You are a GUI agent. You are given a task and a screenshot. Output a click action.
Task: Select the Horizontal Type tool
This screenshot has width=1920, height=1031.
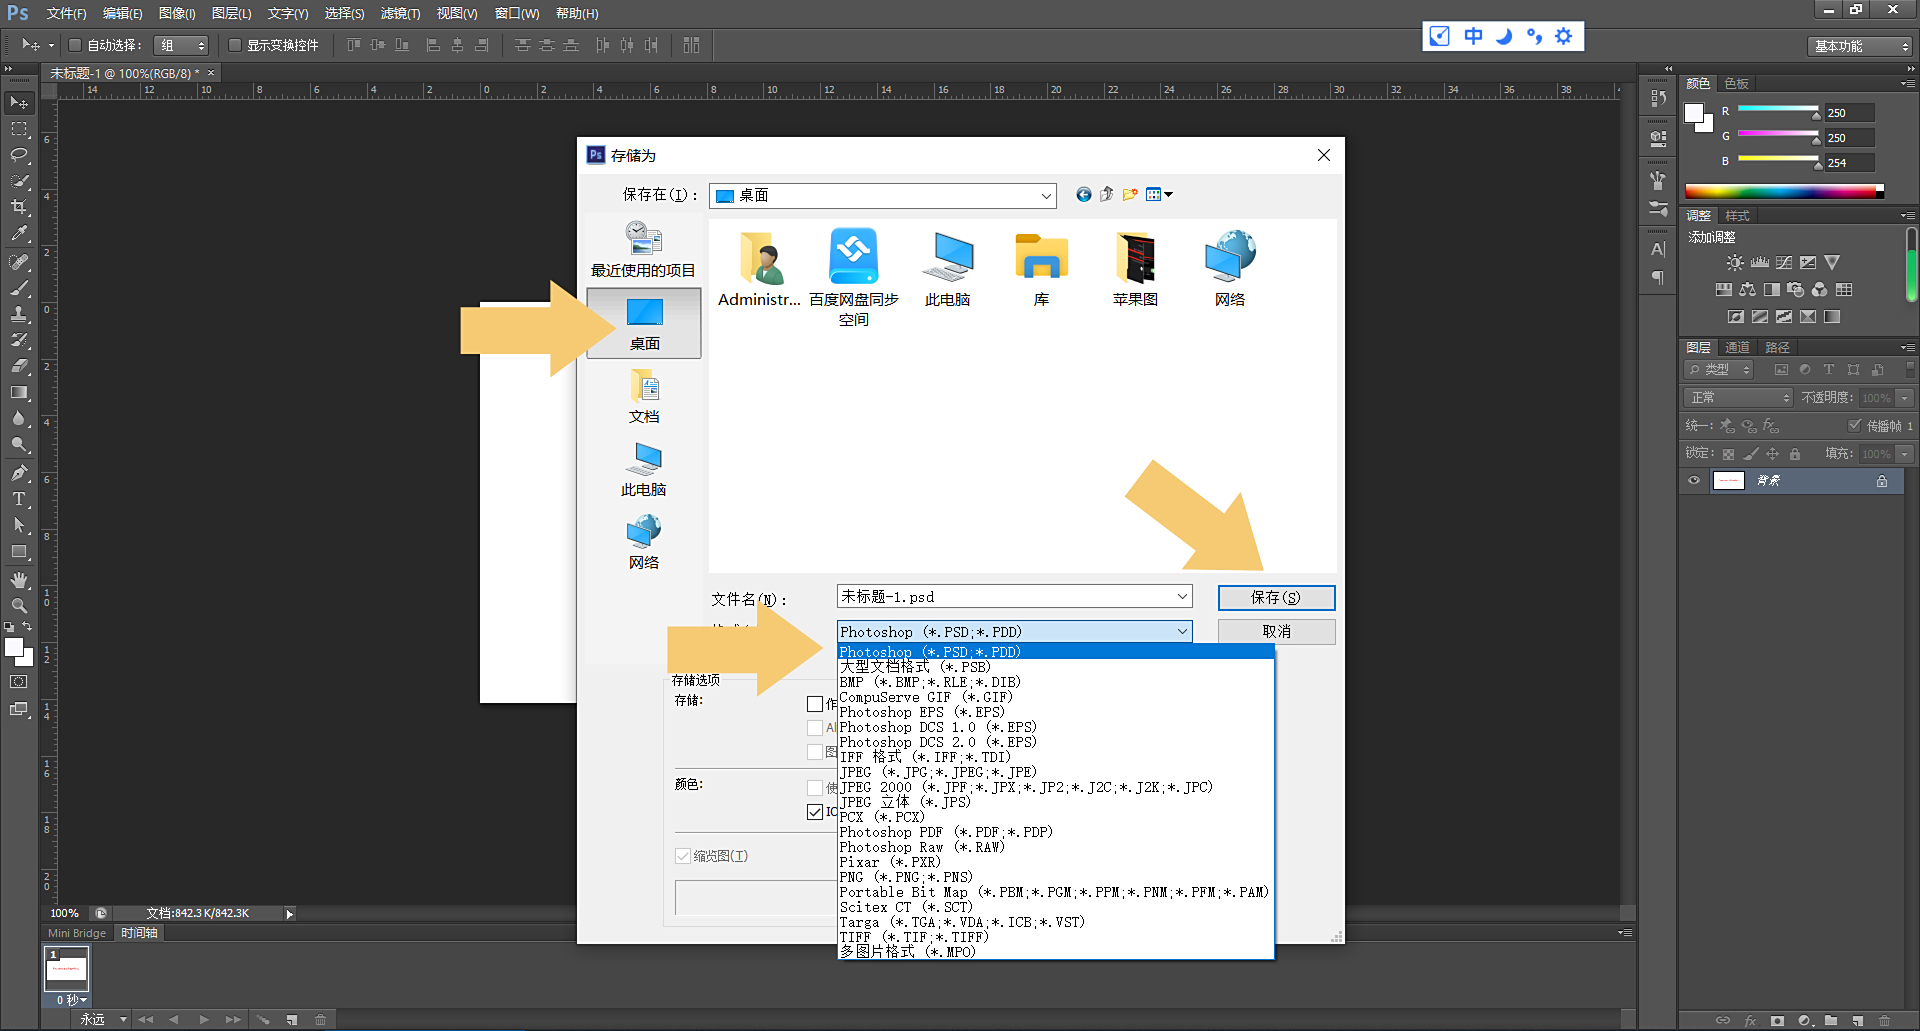(19, 499)
